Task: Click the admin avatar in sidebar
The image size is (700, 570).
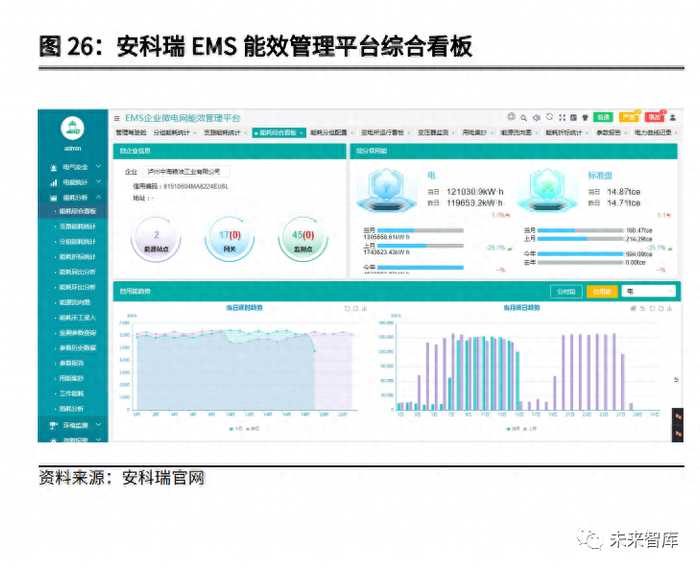Action: 72,129
